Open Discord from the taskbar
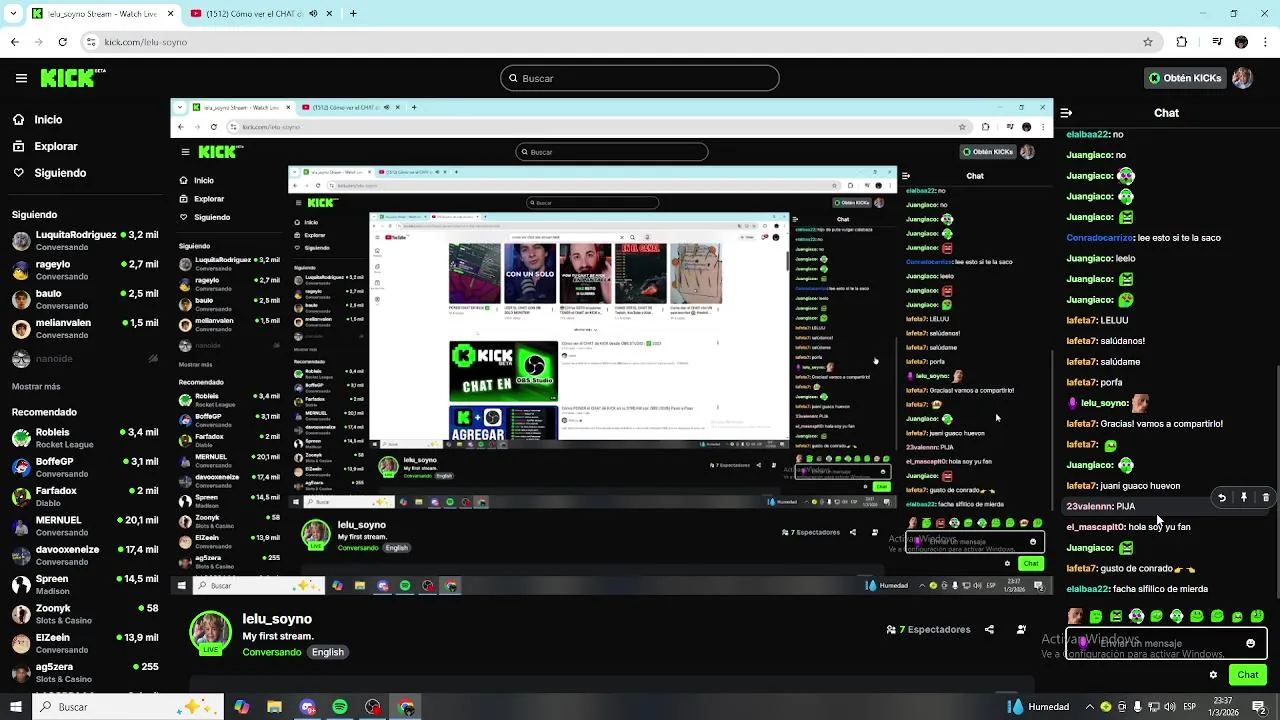The image size is (1280, 720). coord(307,707)
